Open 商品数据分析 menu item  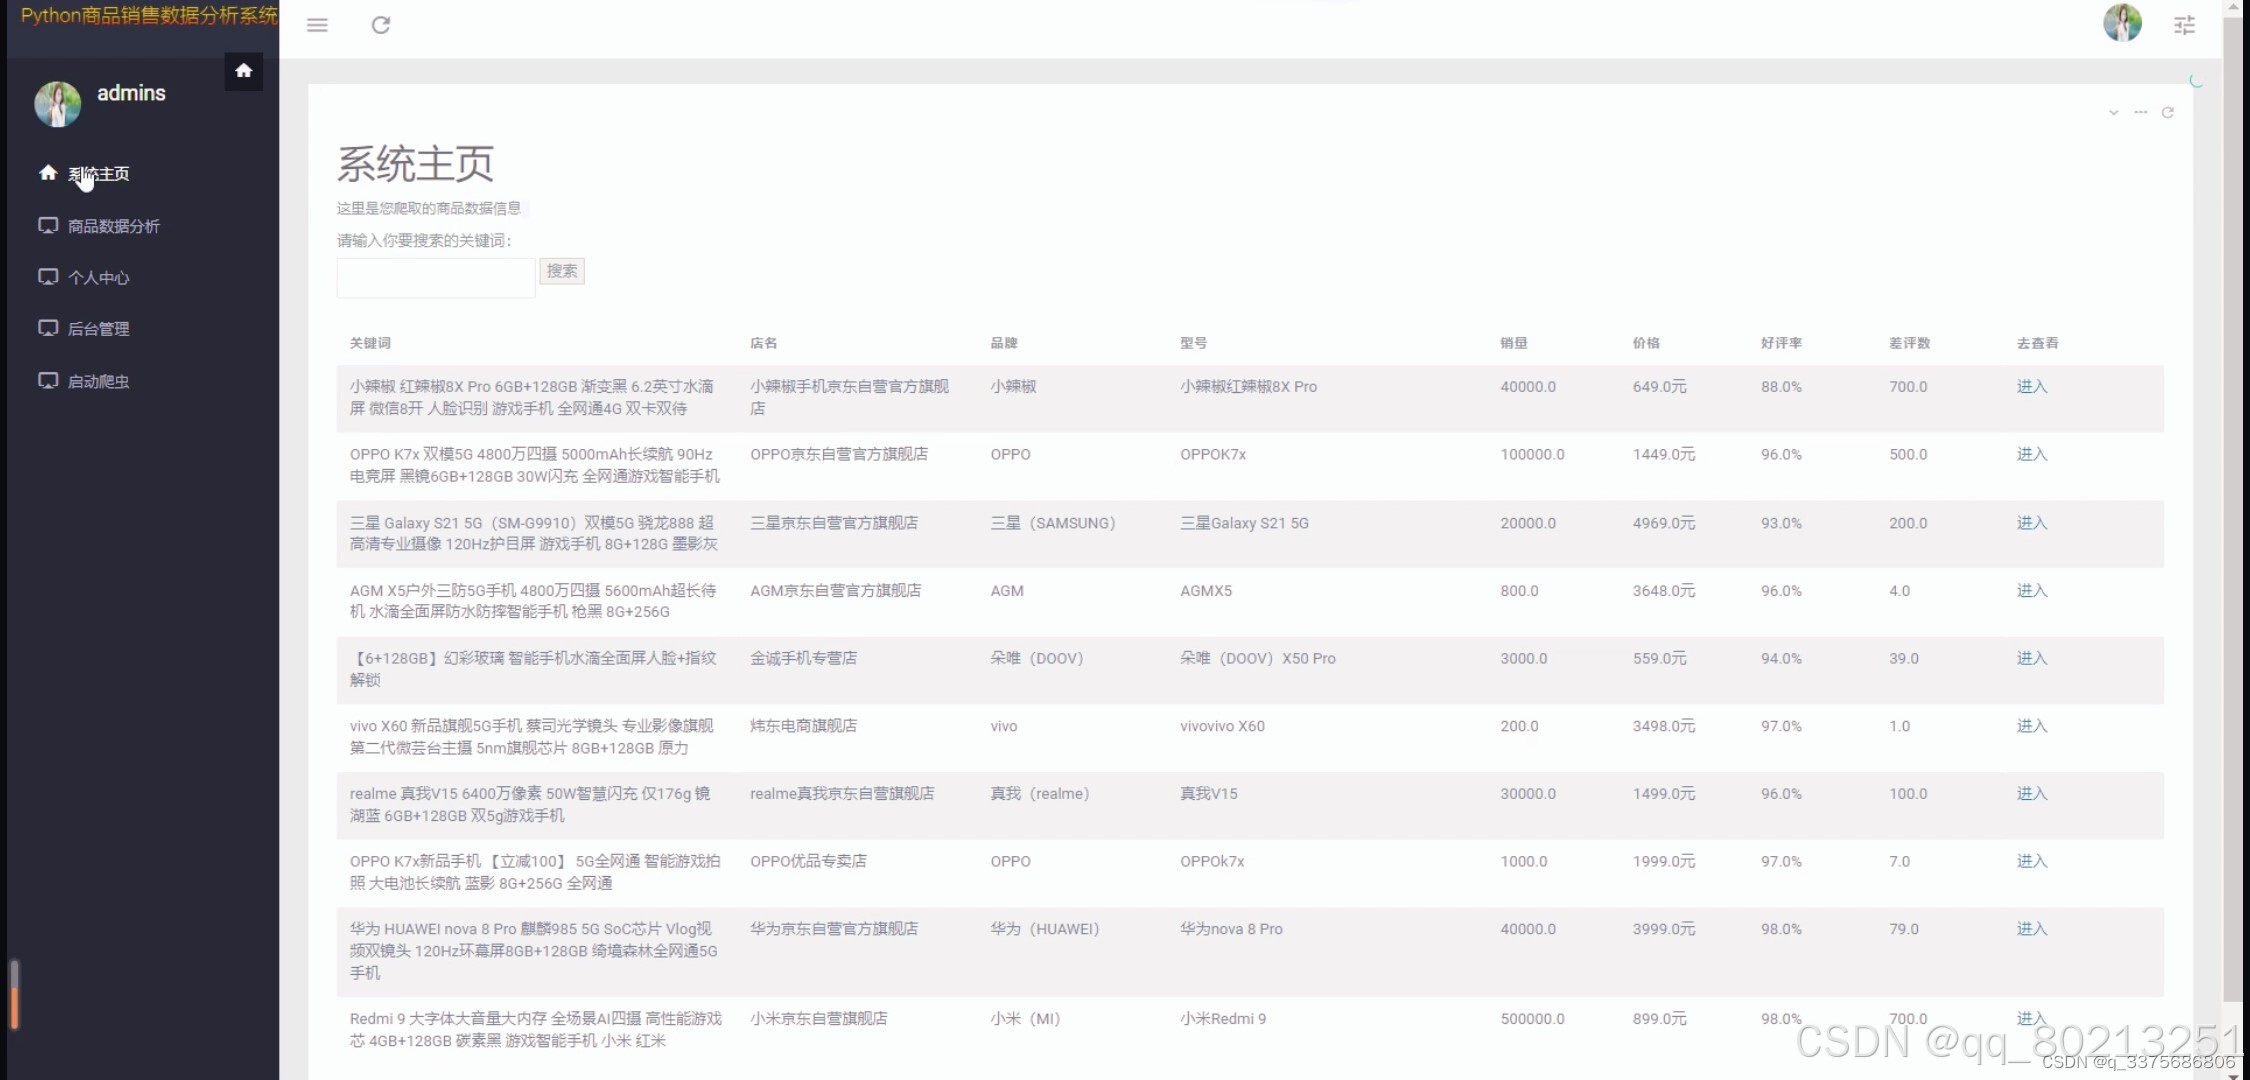tap(113, 226)
